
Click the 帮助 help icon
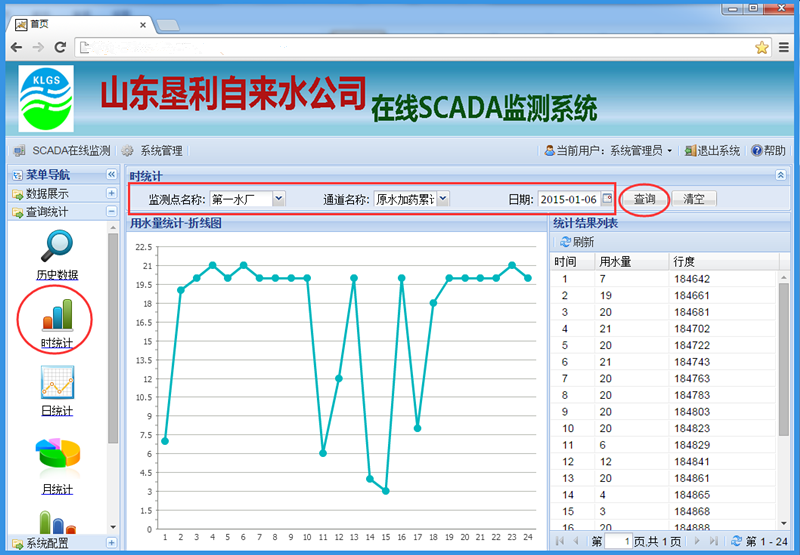pyautogui.click(x=756, y=151)
